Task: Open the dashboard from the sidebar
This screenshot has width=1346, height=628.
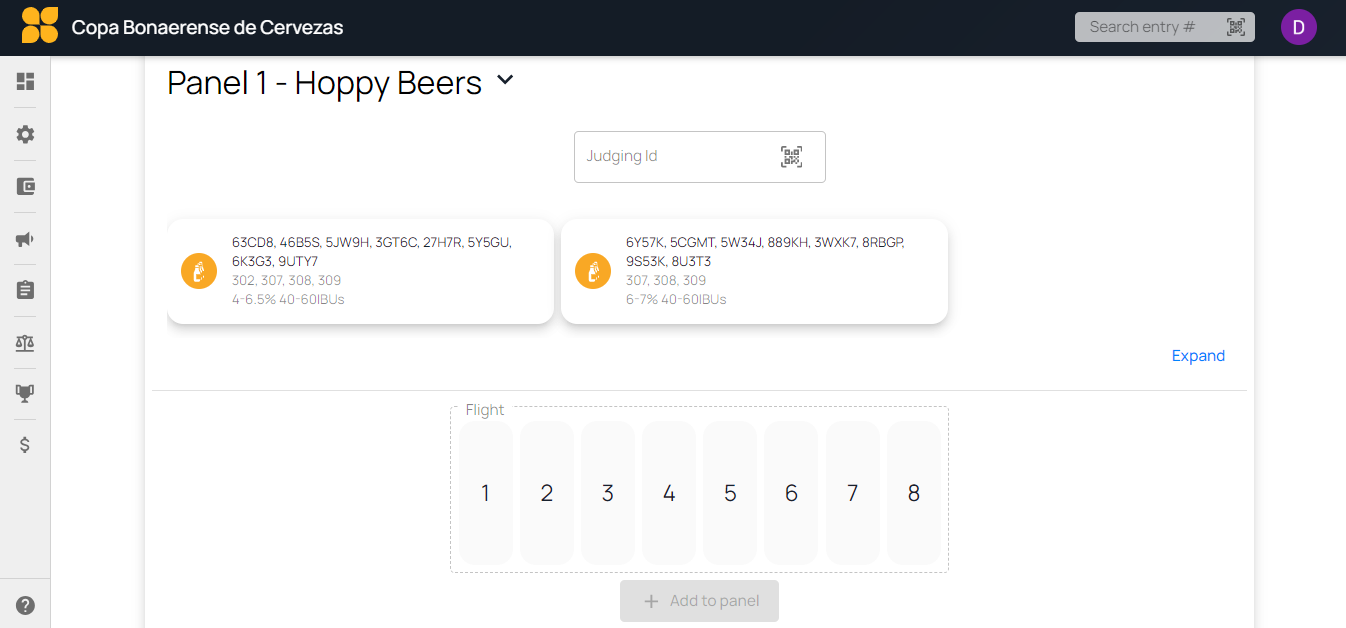Action: 24,82
